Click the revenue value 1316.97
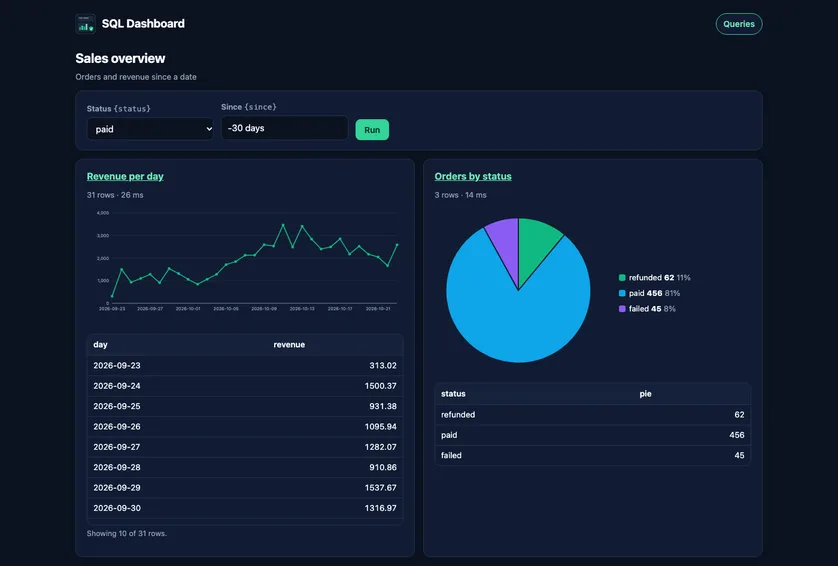Image resolution: width=838 pixels, height=566 pixels. (x=381, y=508)
